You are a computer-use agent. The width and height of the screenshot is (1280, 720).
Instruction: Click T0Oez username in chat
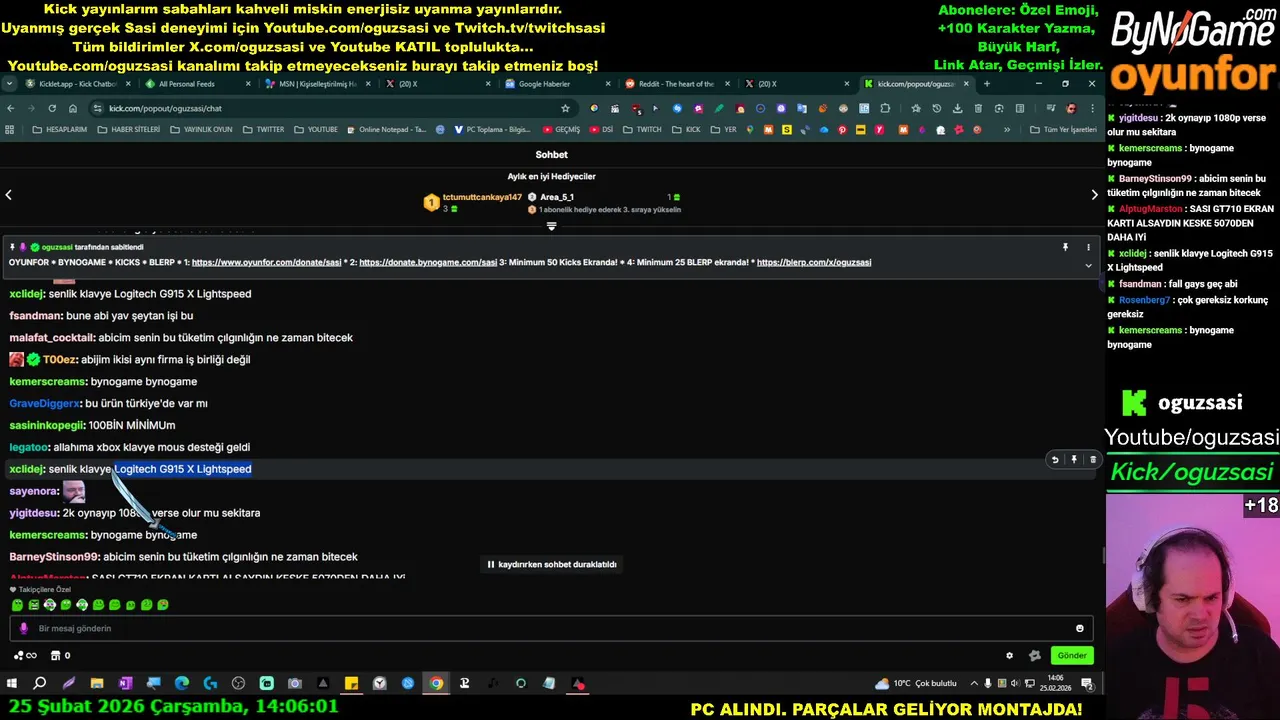[60, 360]
